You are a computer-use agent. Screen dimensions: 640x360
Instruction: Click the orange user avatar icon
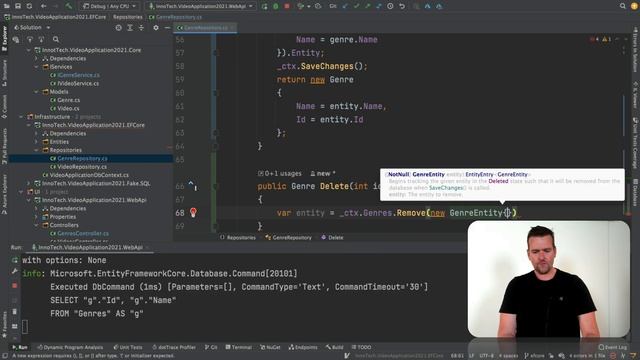pos(634,6)
